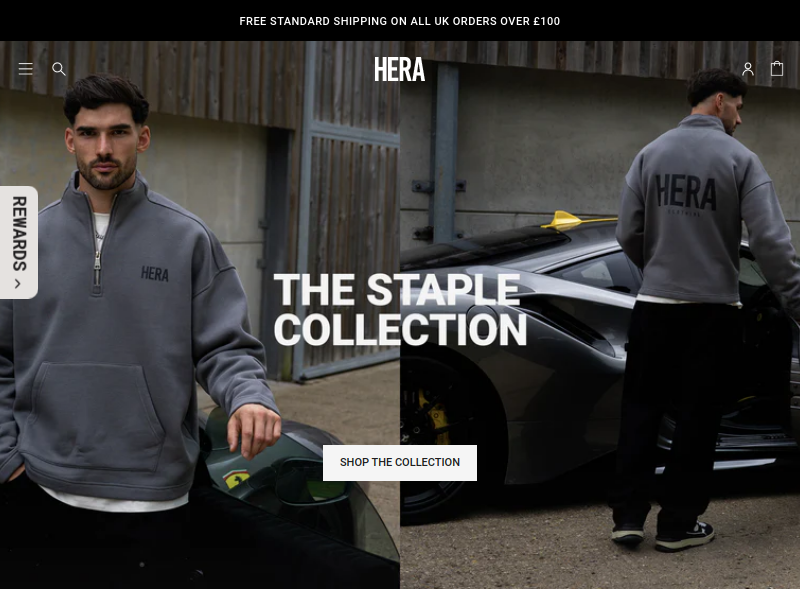800x600 pixels.
Task: Select the right hero image of model's back
Action: pyautogui.click(x=600, y=315)
